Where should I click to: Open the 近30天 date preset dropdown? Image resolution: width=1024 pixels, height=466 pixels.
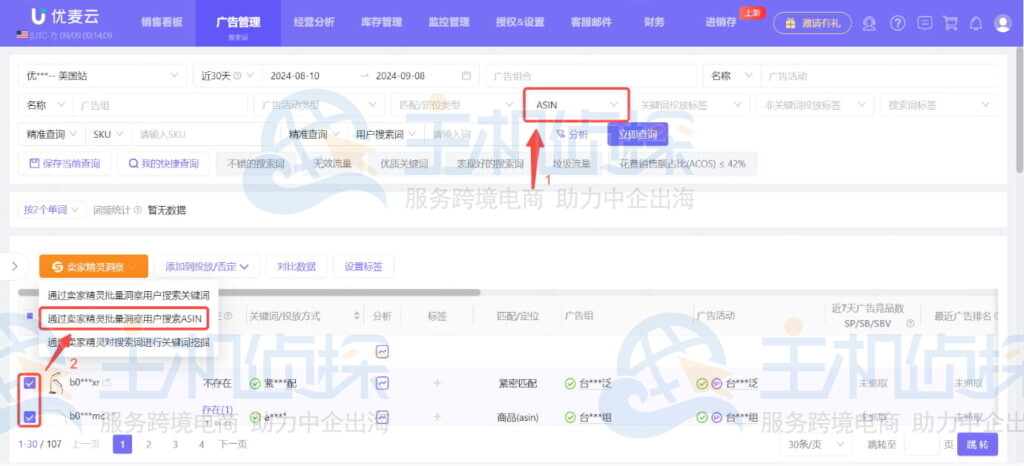click(x=227, y=76)
